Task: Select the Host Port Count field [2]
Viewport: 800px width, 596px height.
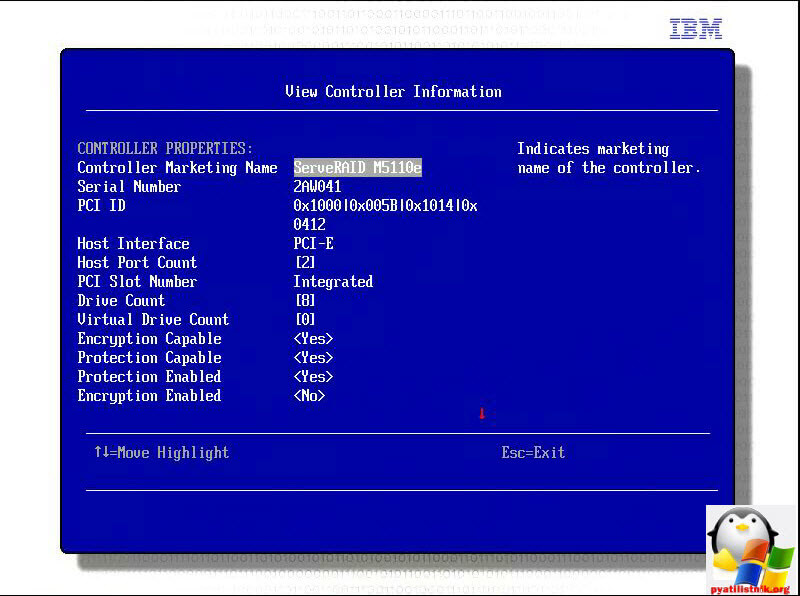Action: tap(305, 262)
